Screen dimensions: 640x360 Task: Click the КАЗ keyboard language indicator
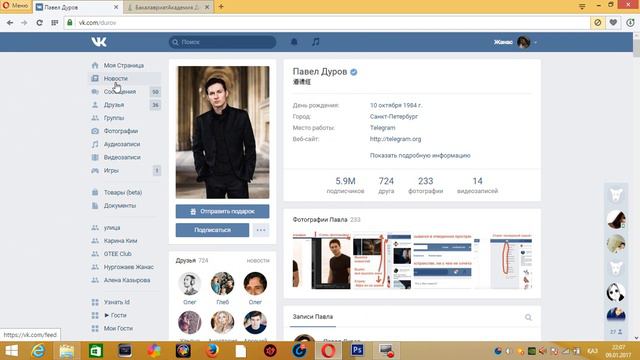(592, 351)
